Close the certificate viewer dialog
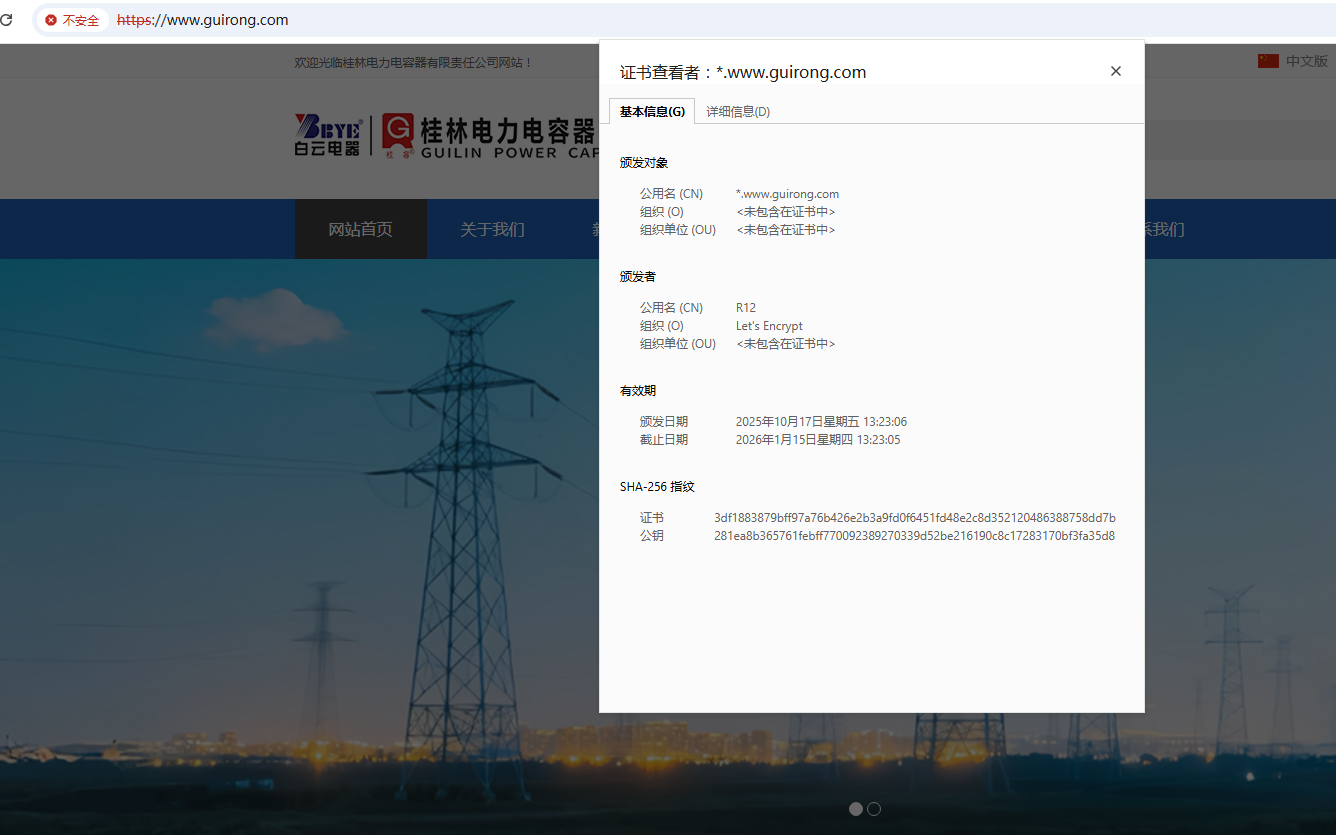Viewport: 1336px width, 835px height. coord(1116,71)
